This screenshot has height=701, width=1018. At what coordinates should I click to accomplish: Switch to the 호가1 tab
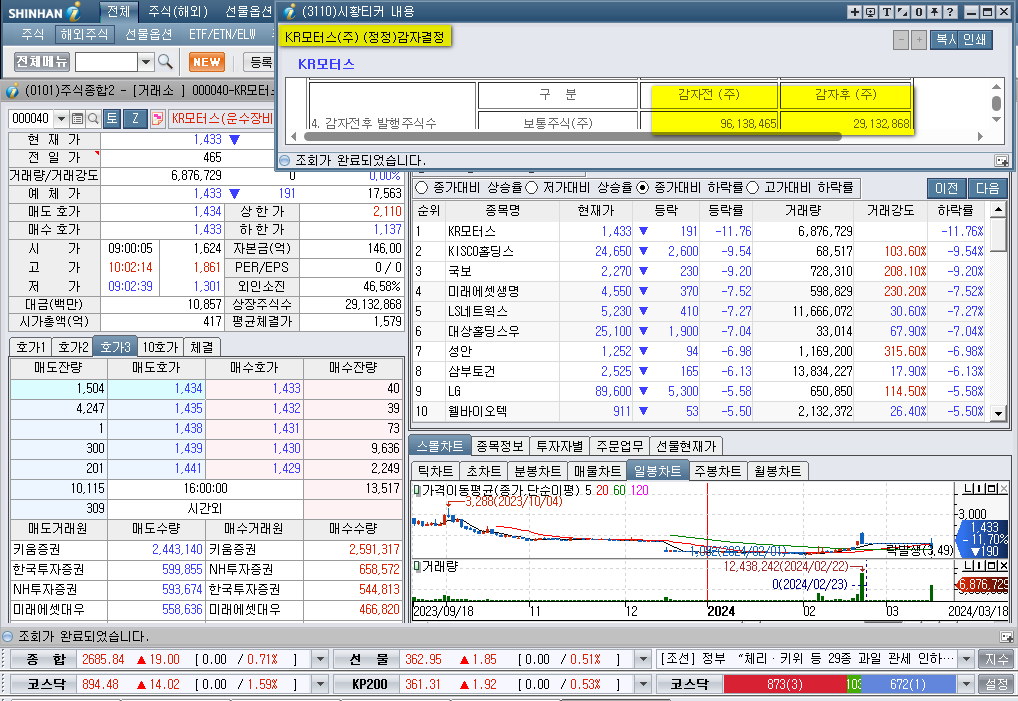[x=31, y=347]
